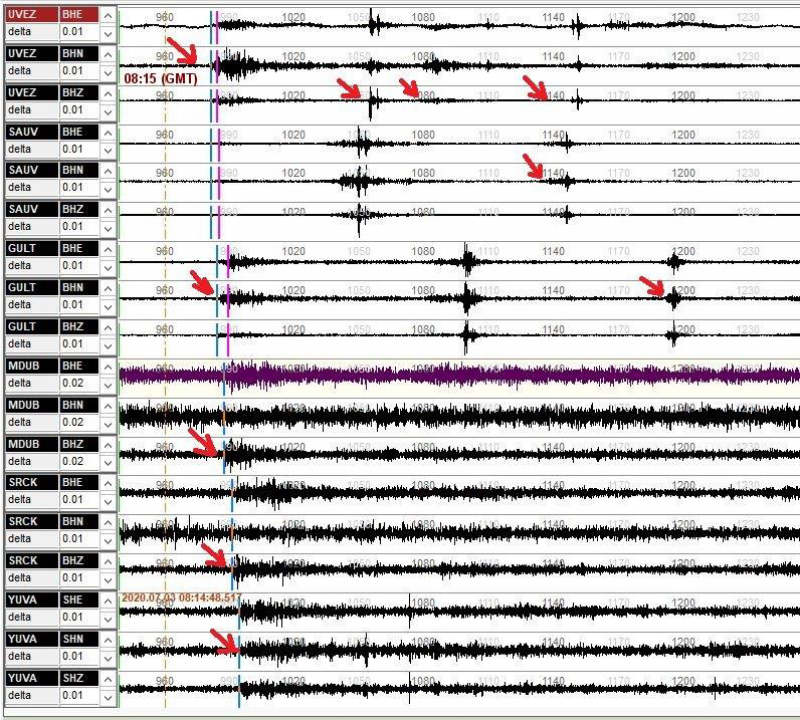This screenshot has width=800, height=720.
Task: Select the purple MDUB BHE waveform trace
Action: 459,377
